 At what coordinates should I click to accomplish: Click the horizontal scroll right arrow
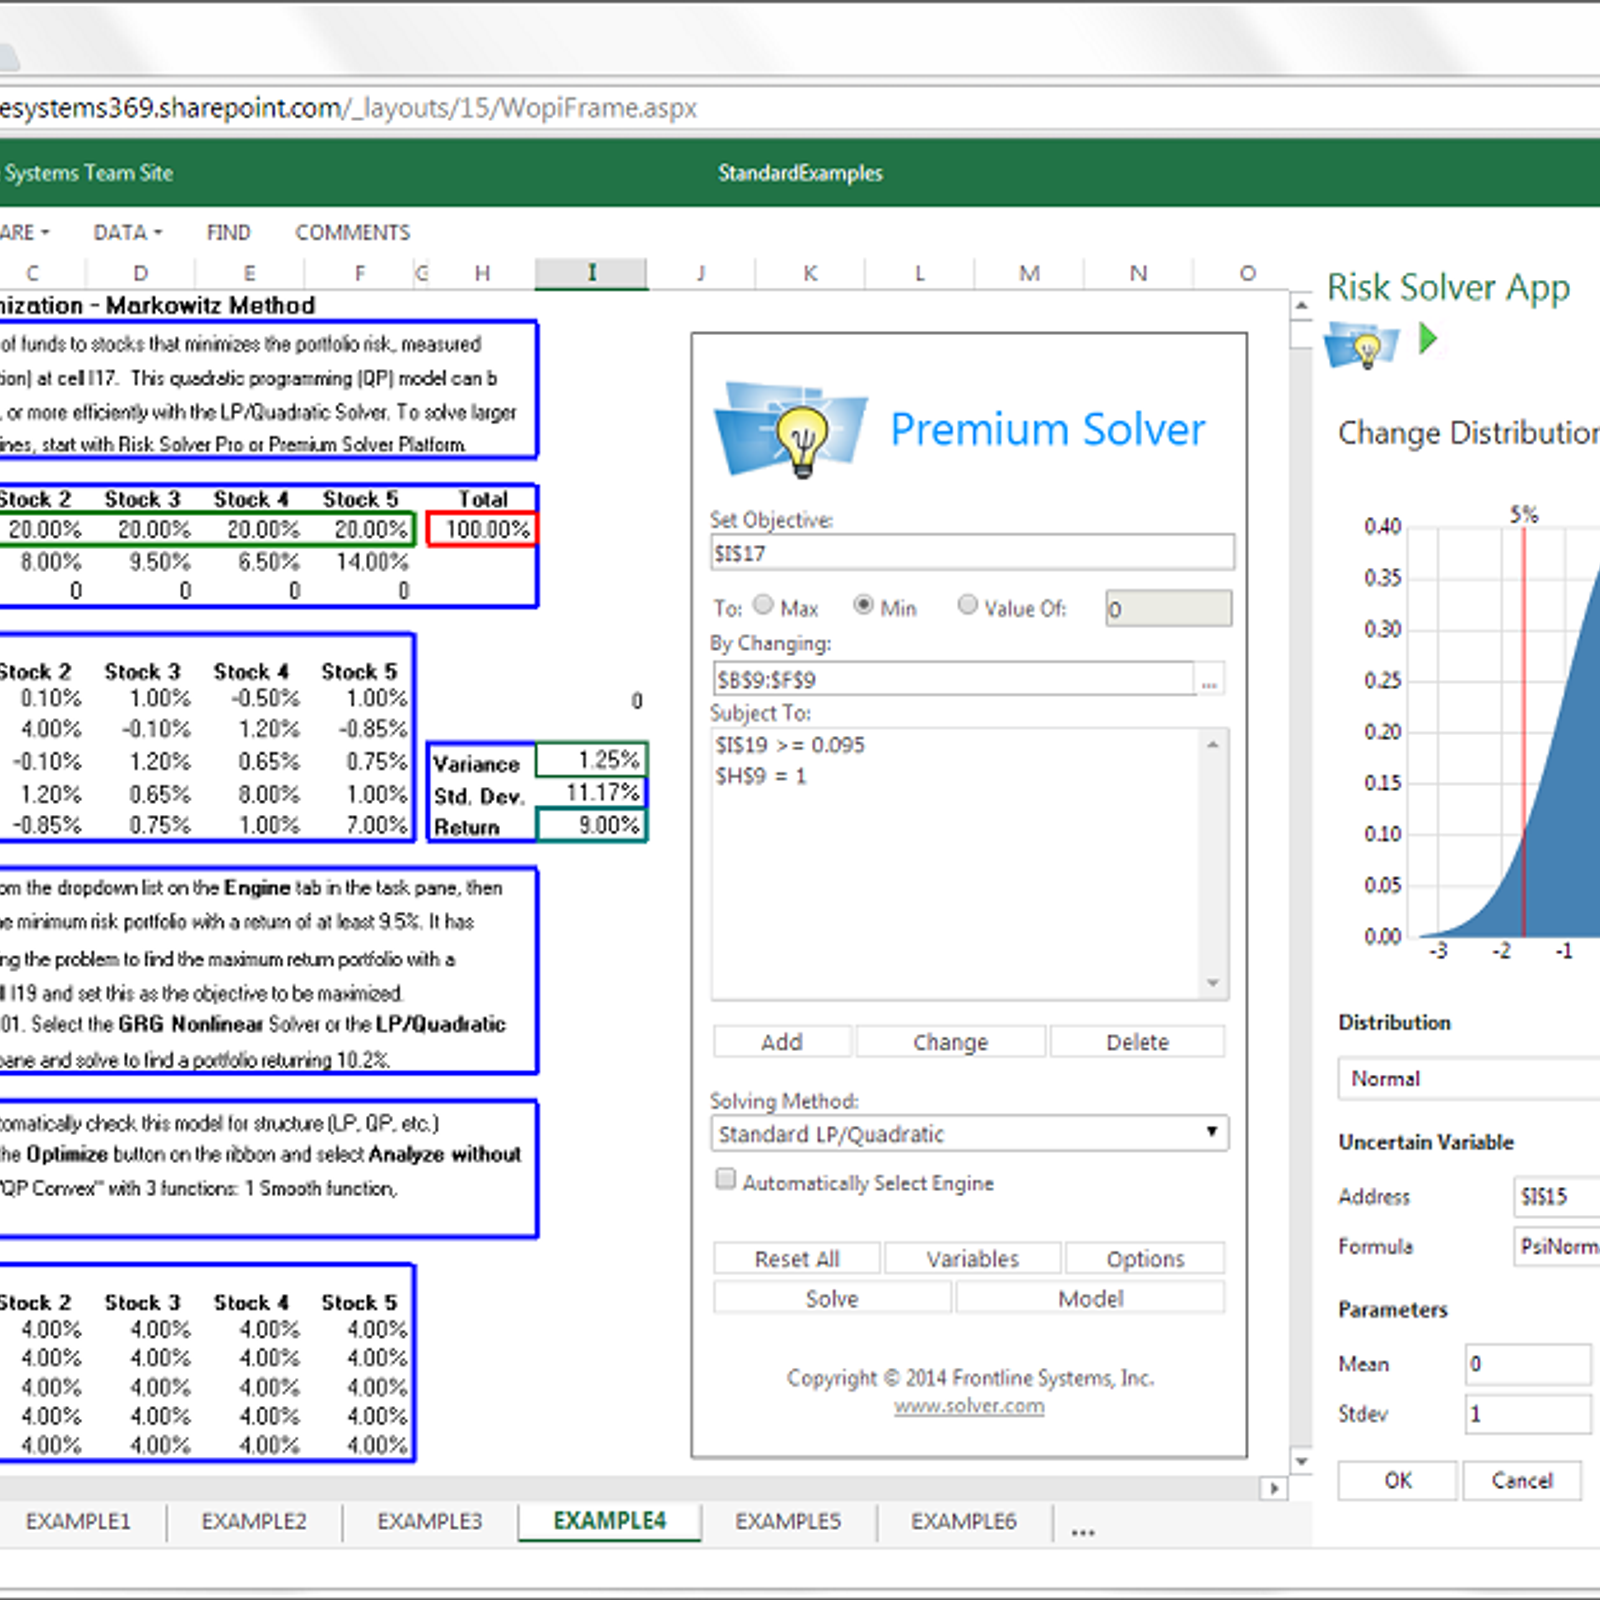point(1273,1488)
